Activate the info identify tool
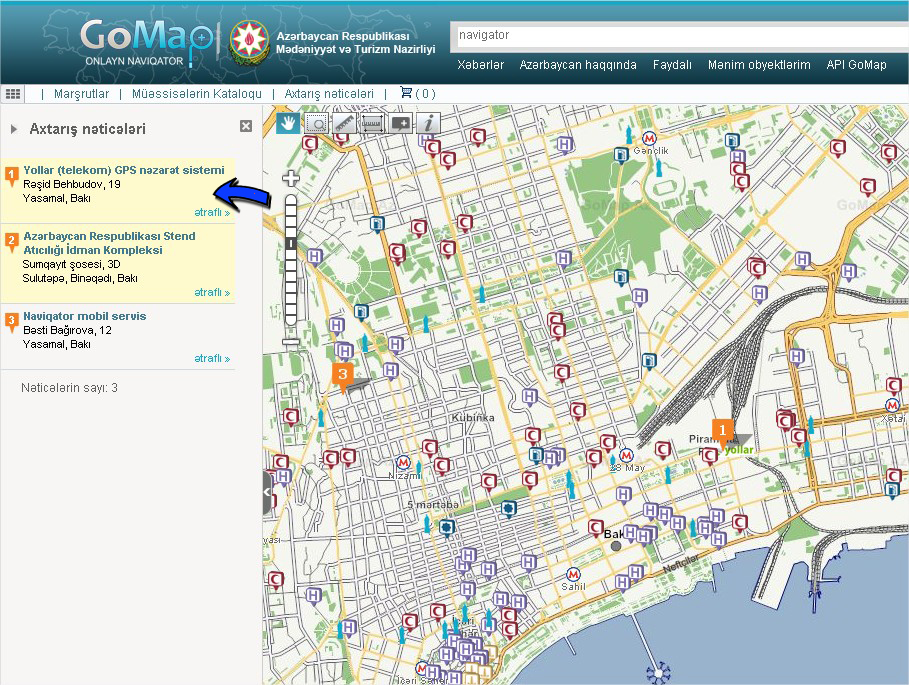The image size is (909, 685). (429, 122)
